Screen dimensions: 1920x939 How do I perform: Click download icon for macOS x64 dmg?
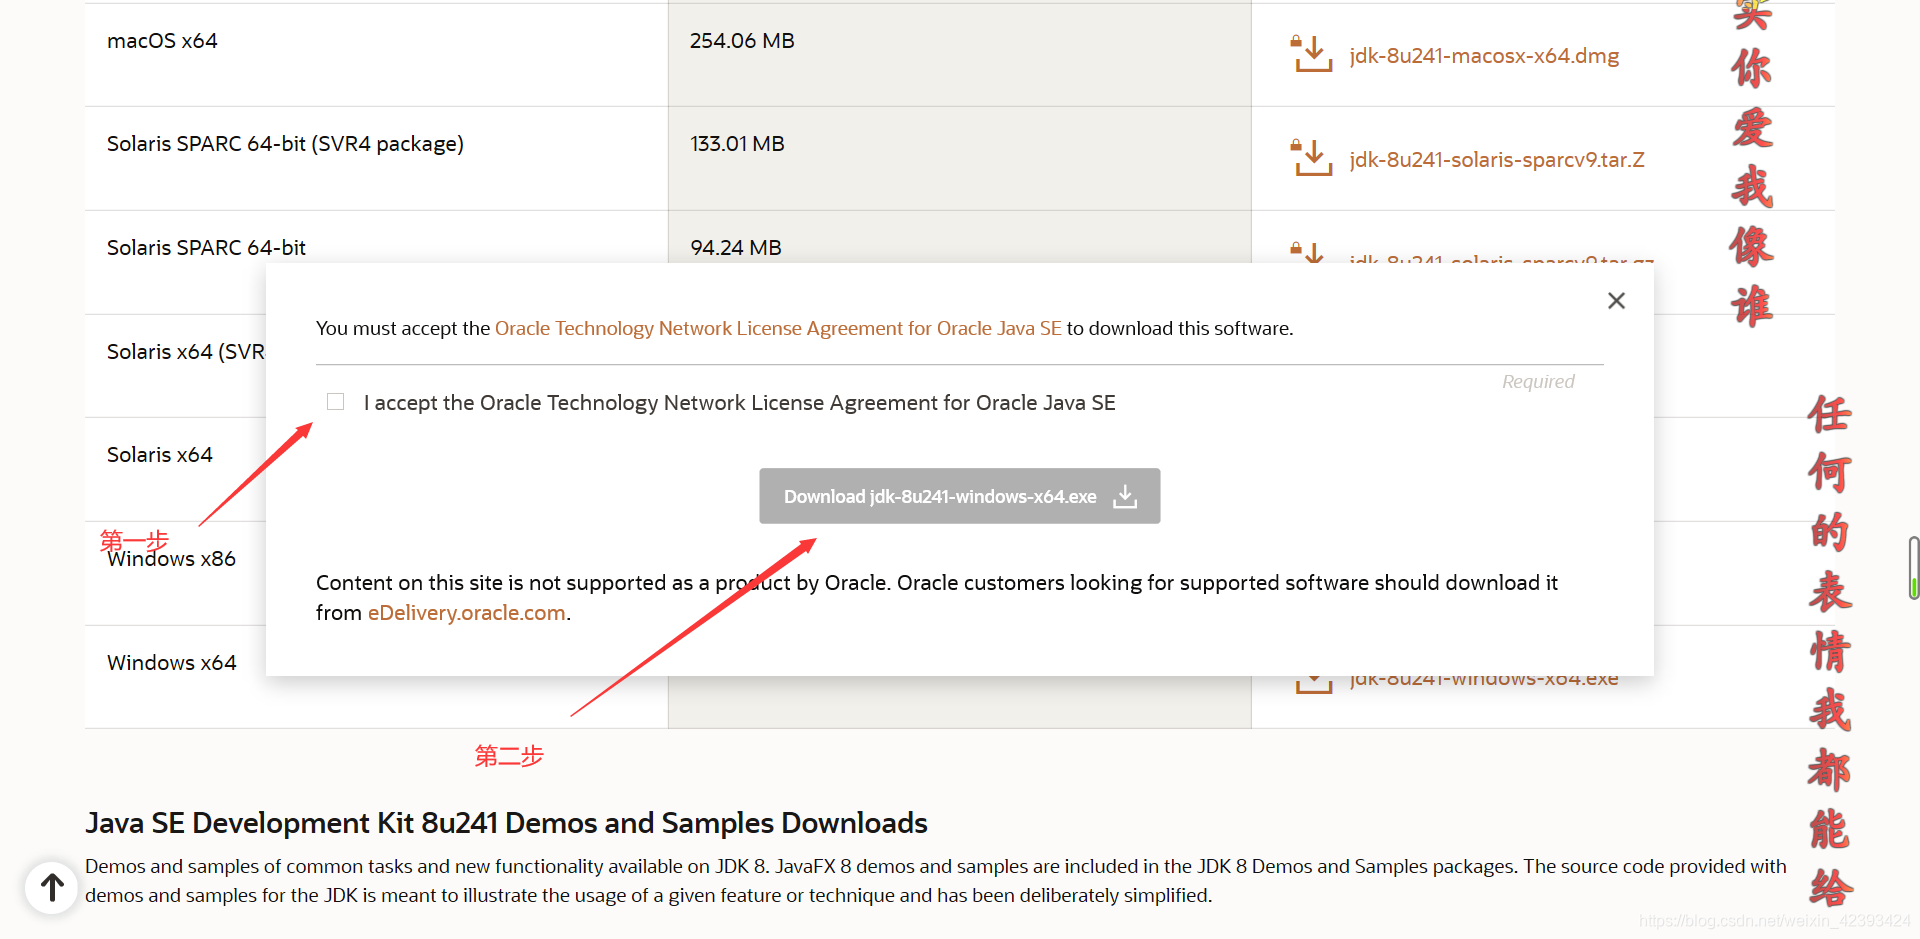point(1311,54)
